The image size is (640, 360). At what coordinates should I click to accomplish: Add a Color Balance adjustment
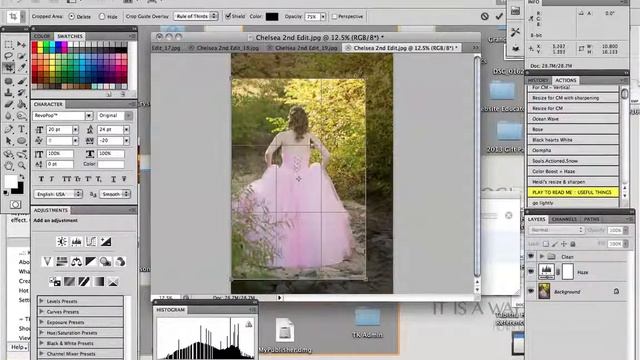click(76, 262)
